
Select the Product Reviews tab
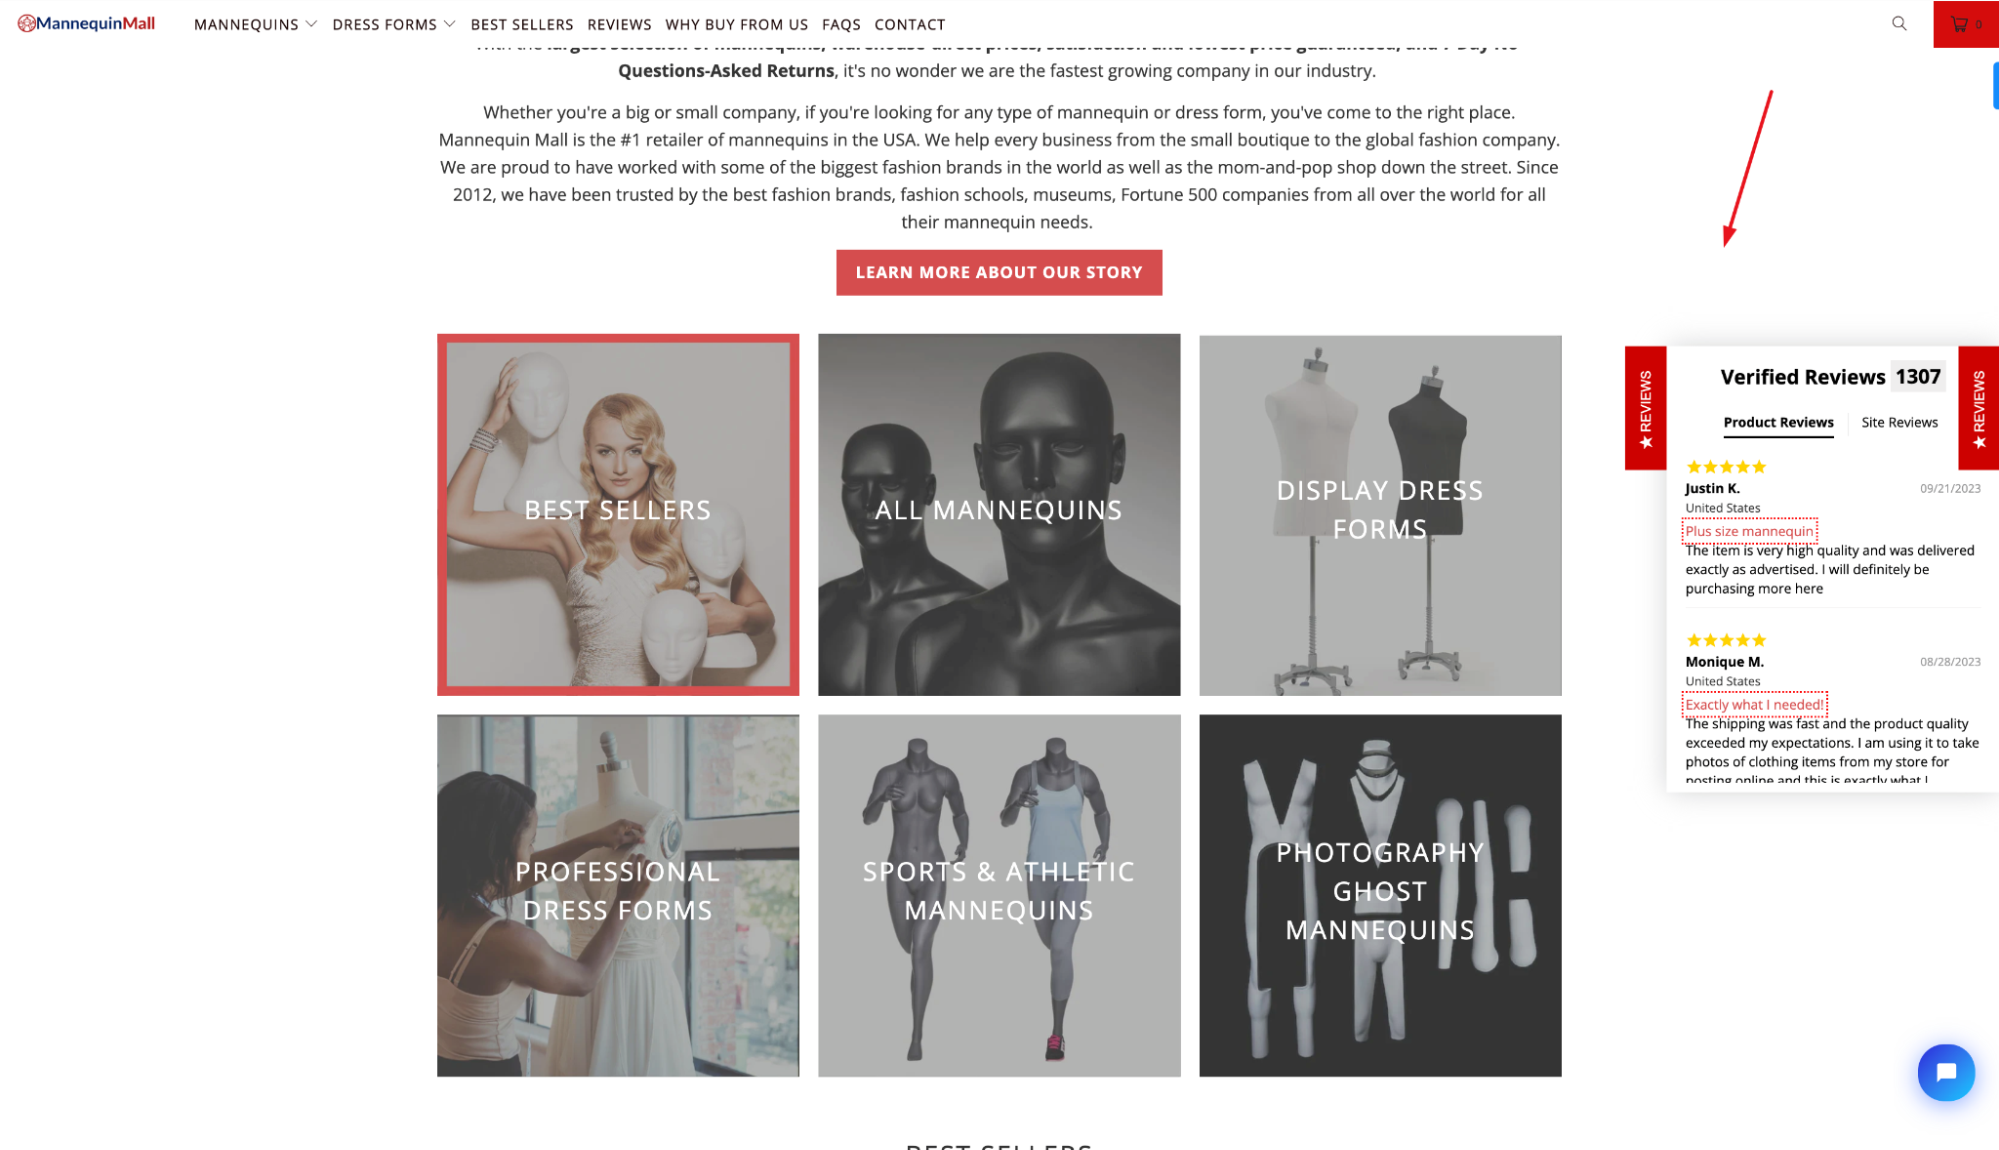coord(1778,423)
